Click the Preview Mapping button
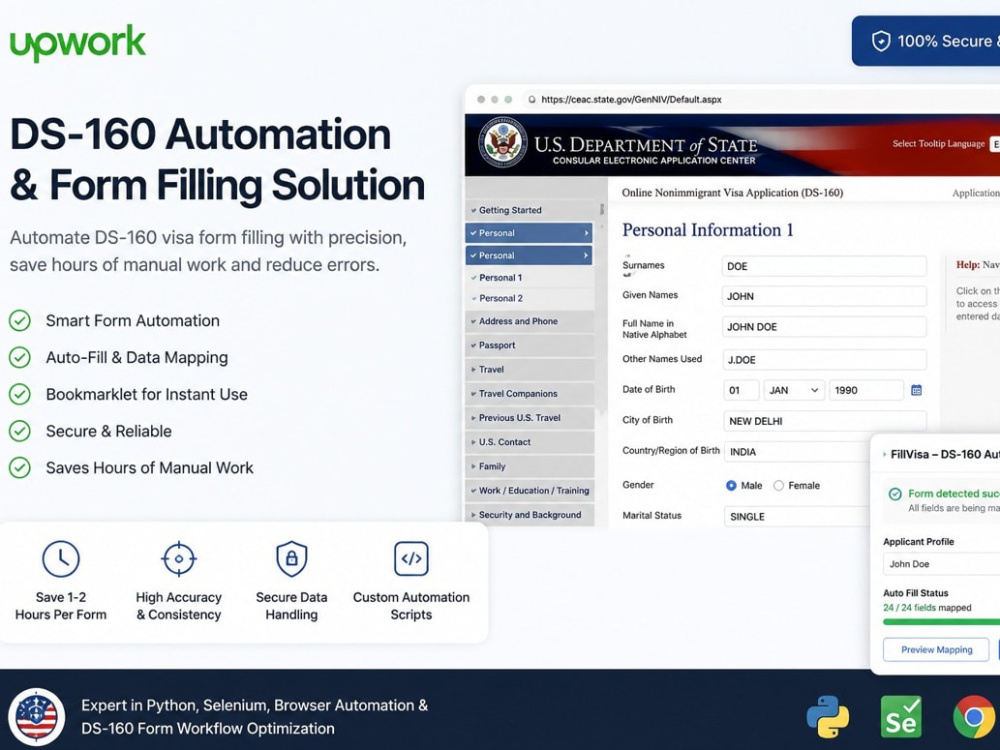Image resolution: width=1000 pixels, height=750 pixels. point(936,649)
